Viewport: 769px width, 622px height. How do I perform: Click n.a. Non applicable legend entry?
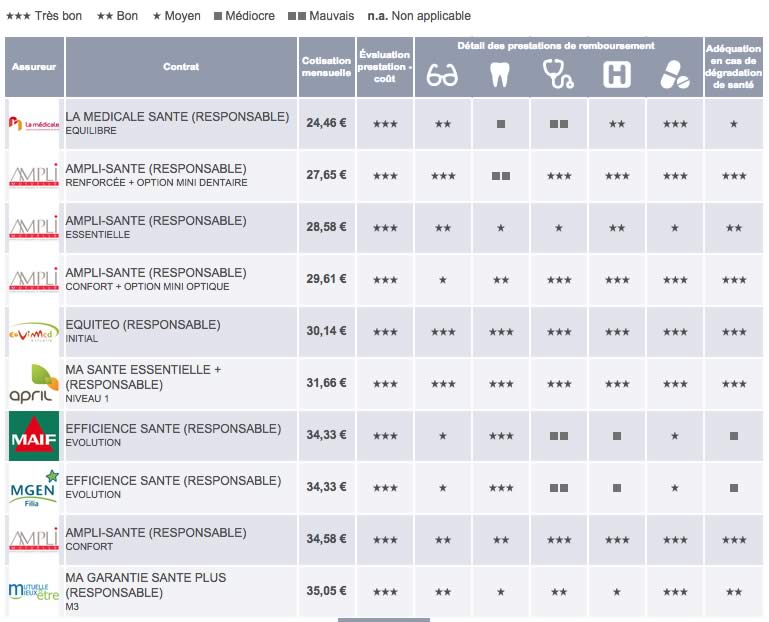click(419, 16)
